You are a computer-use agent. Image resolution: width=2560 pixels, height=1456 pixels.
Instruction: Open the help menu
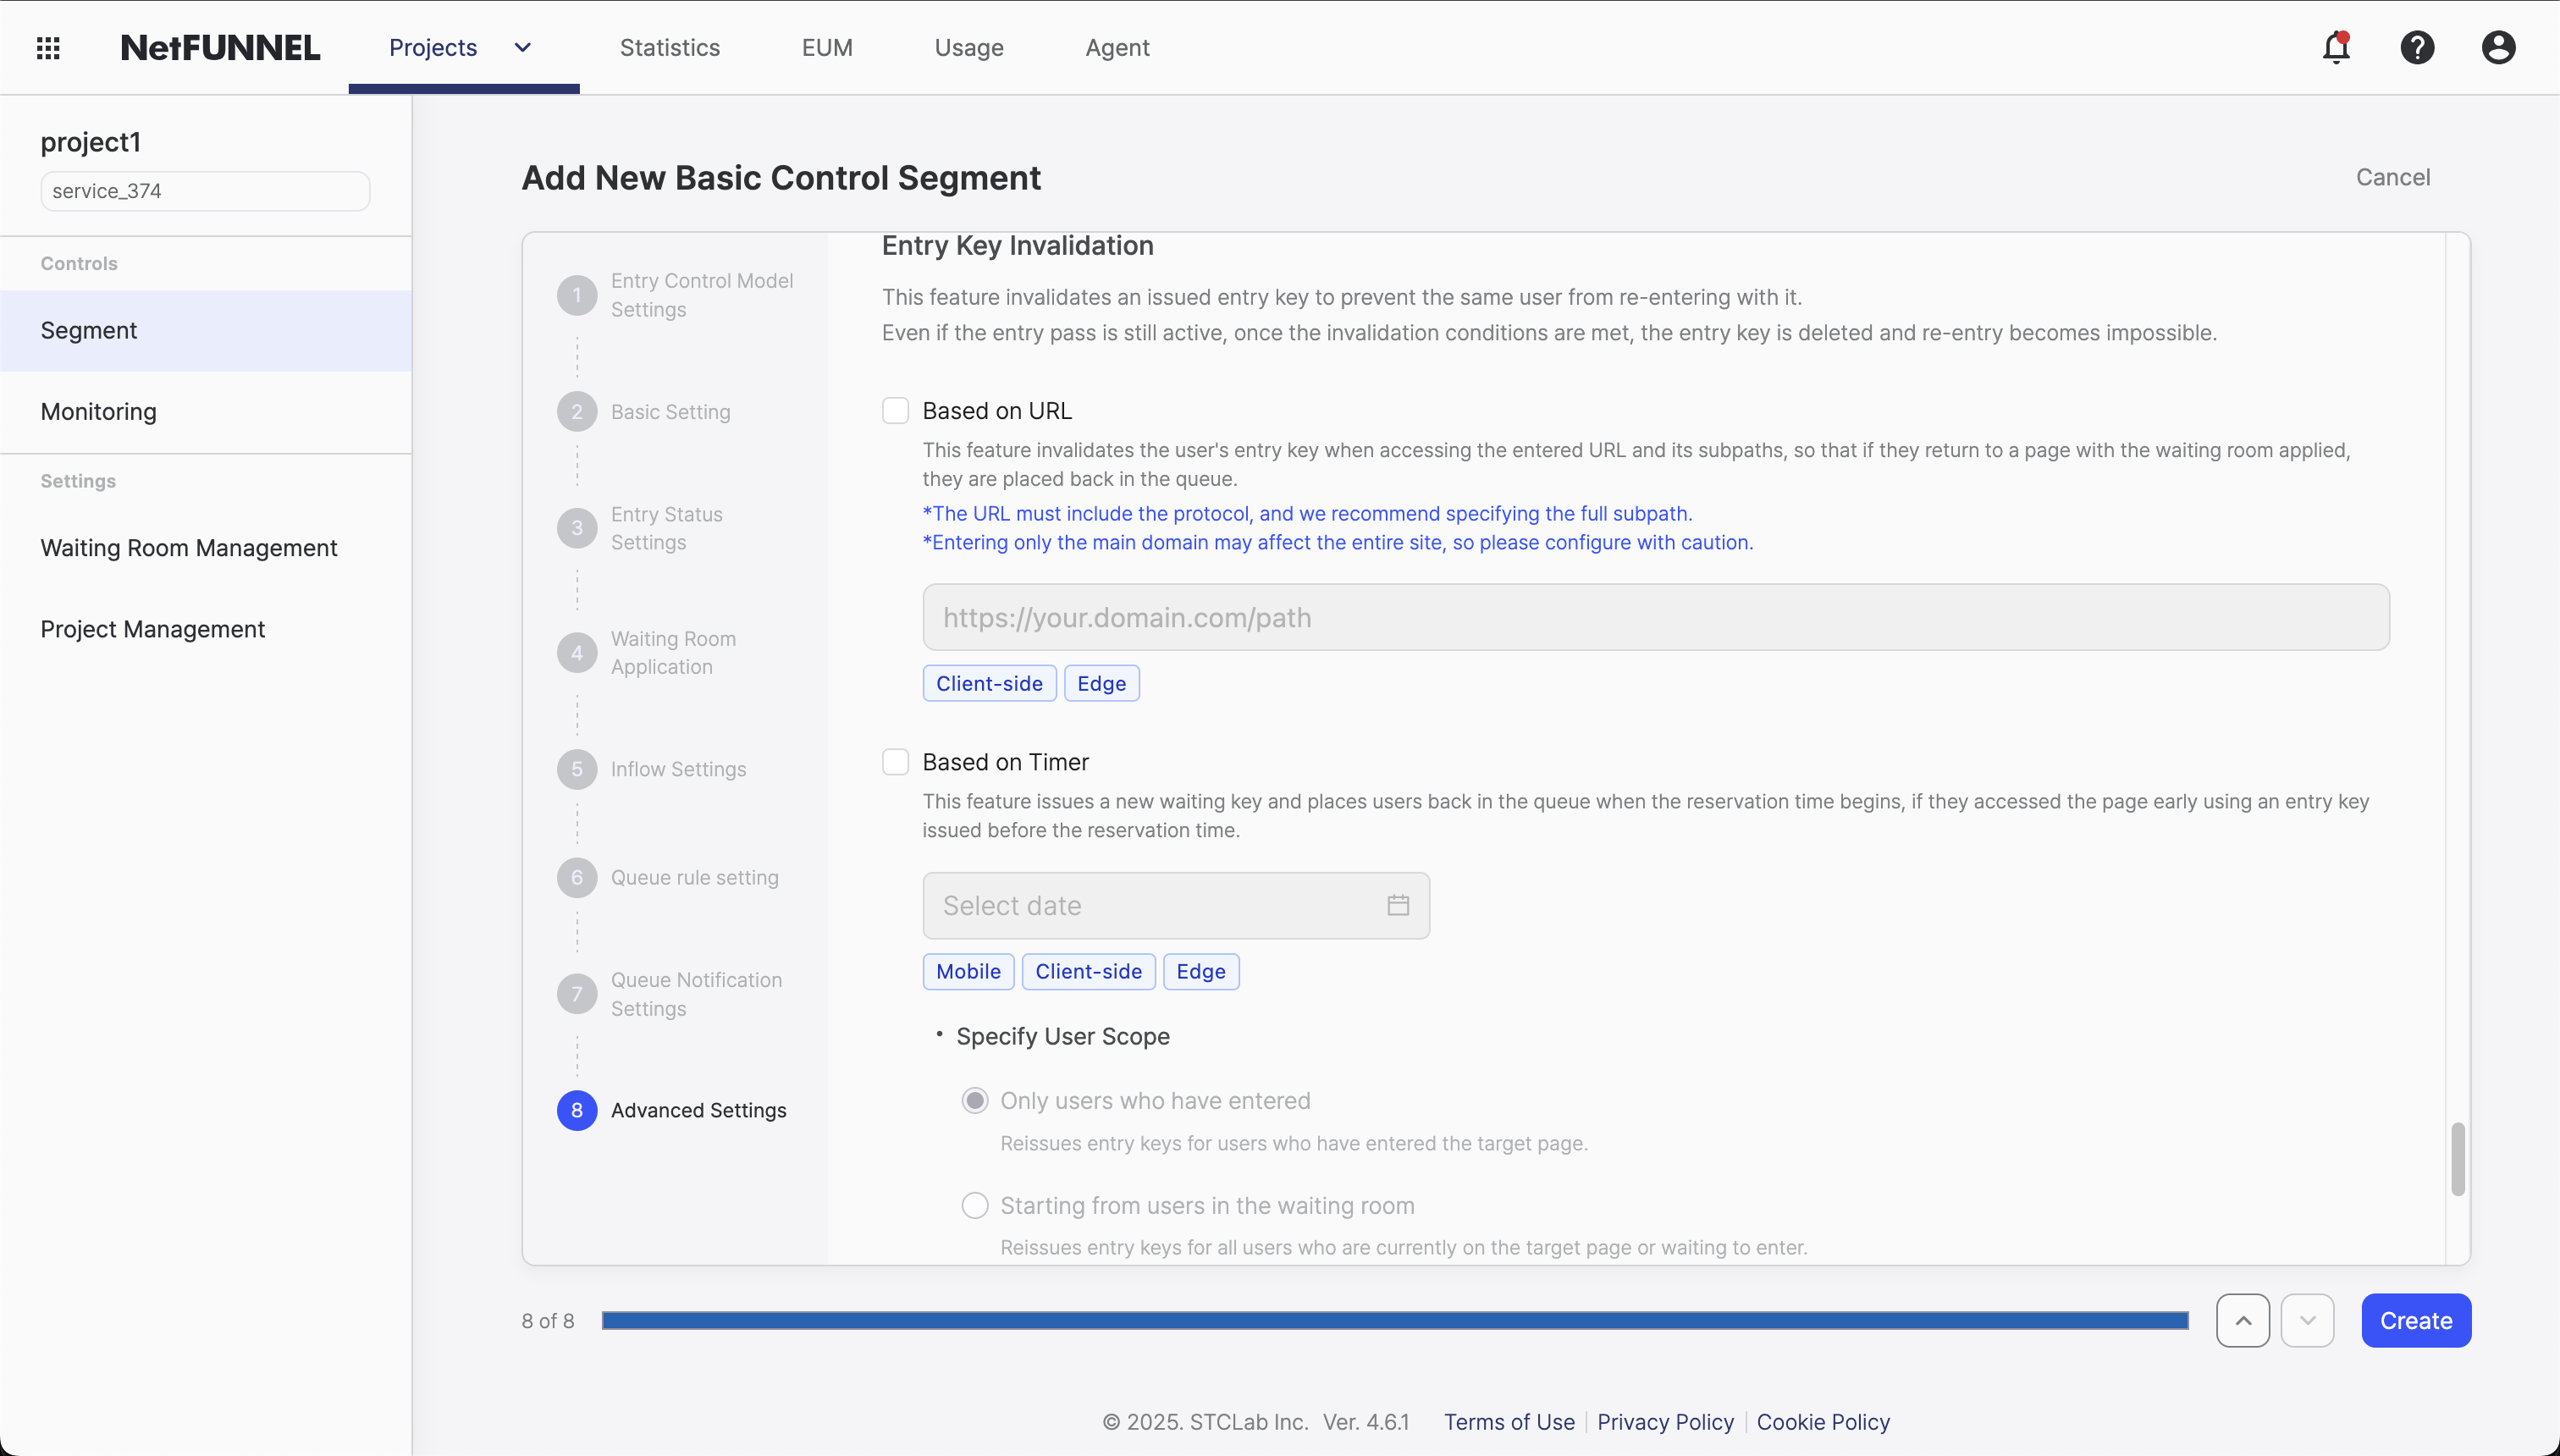click(2418, 47)
